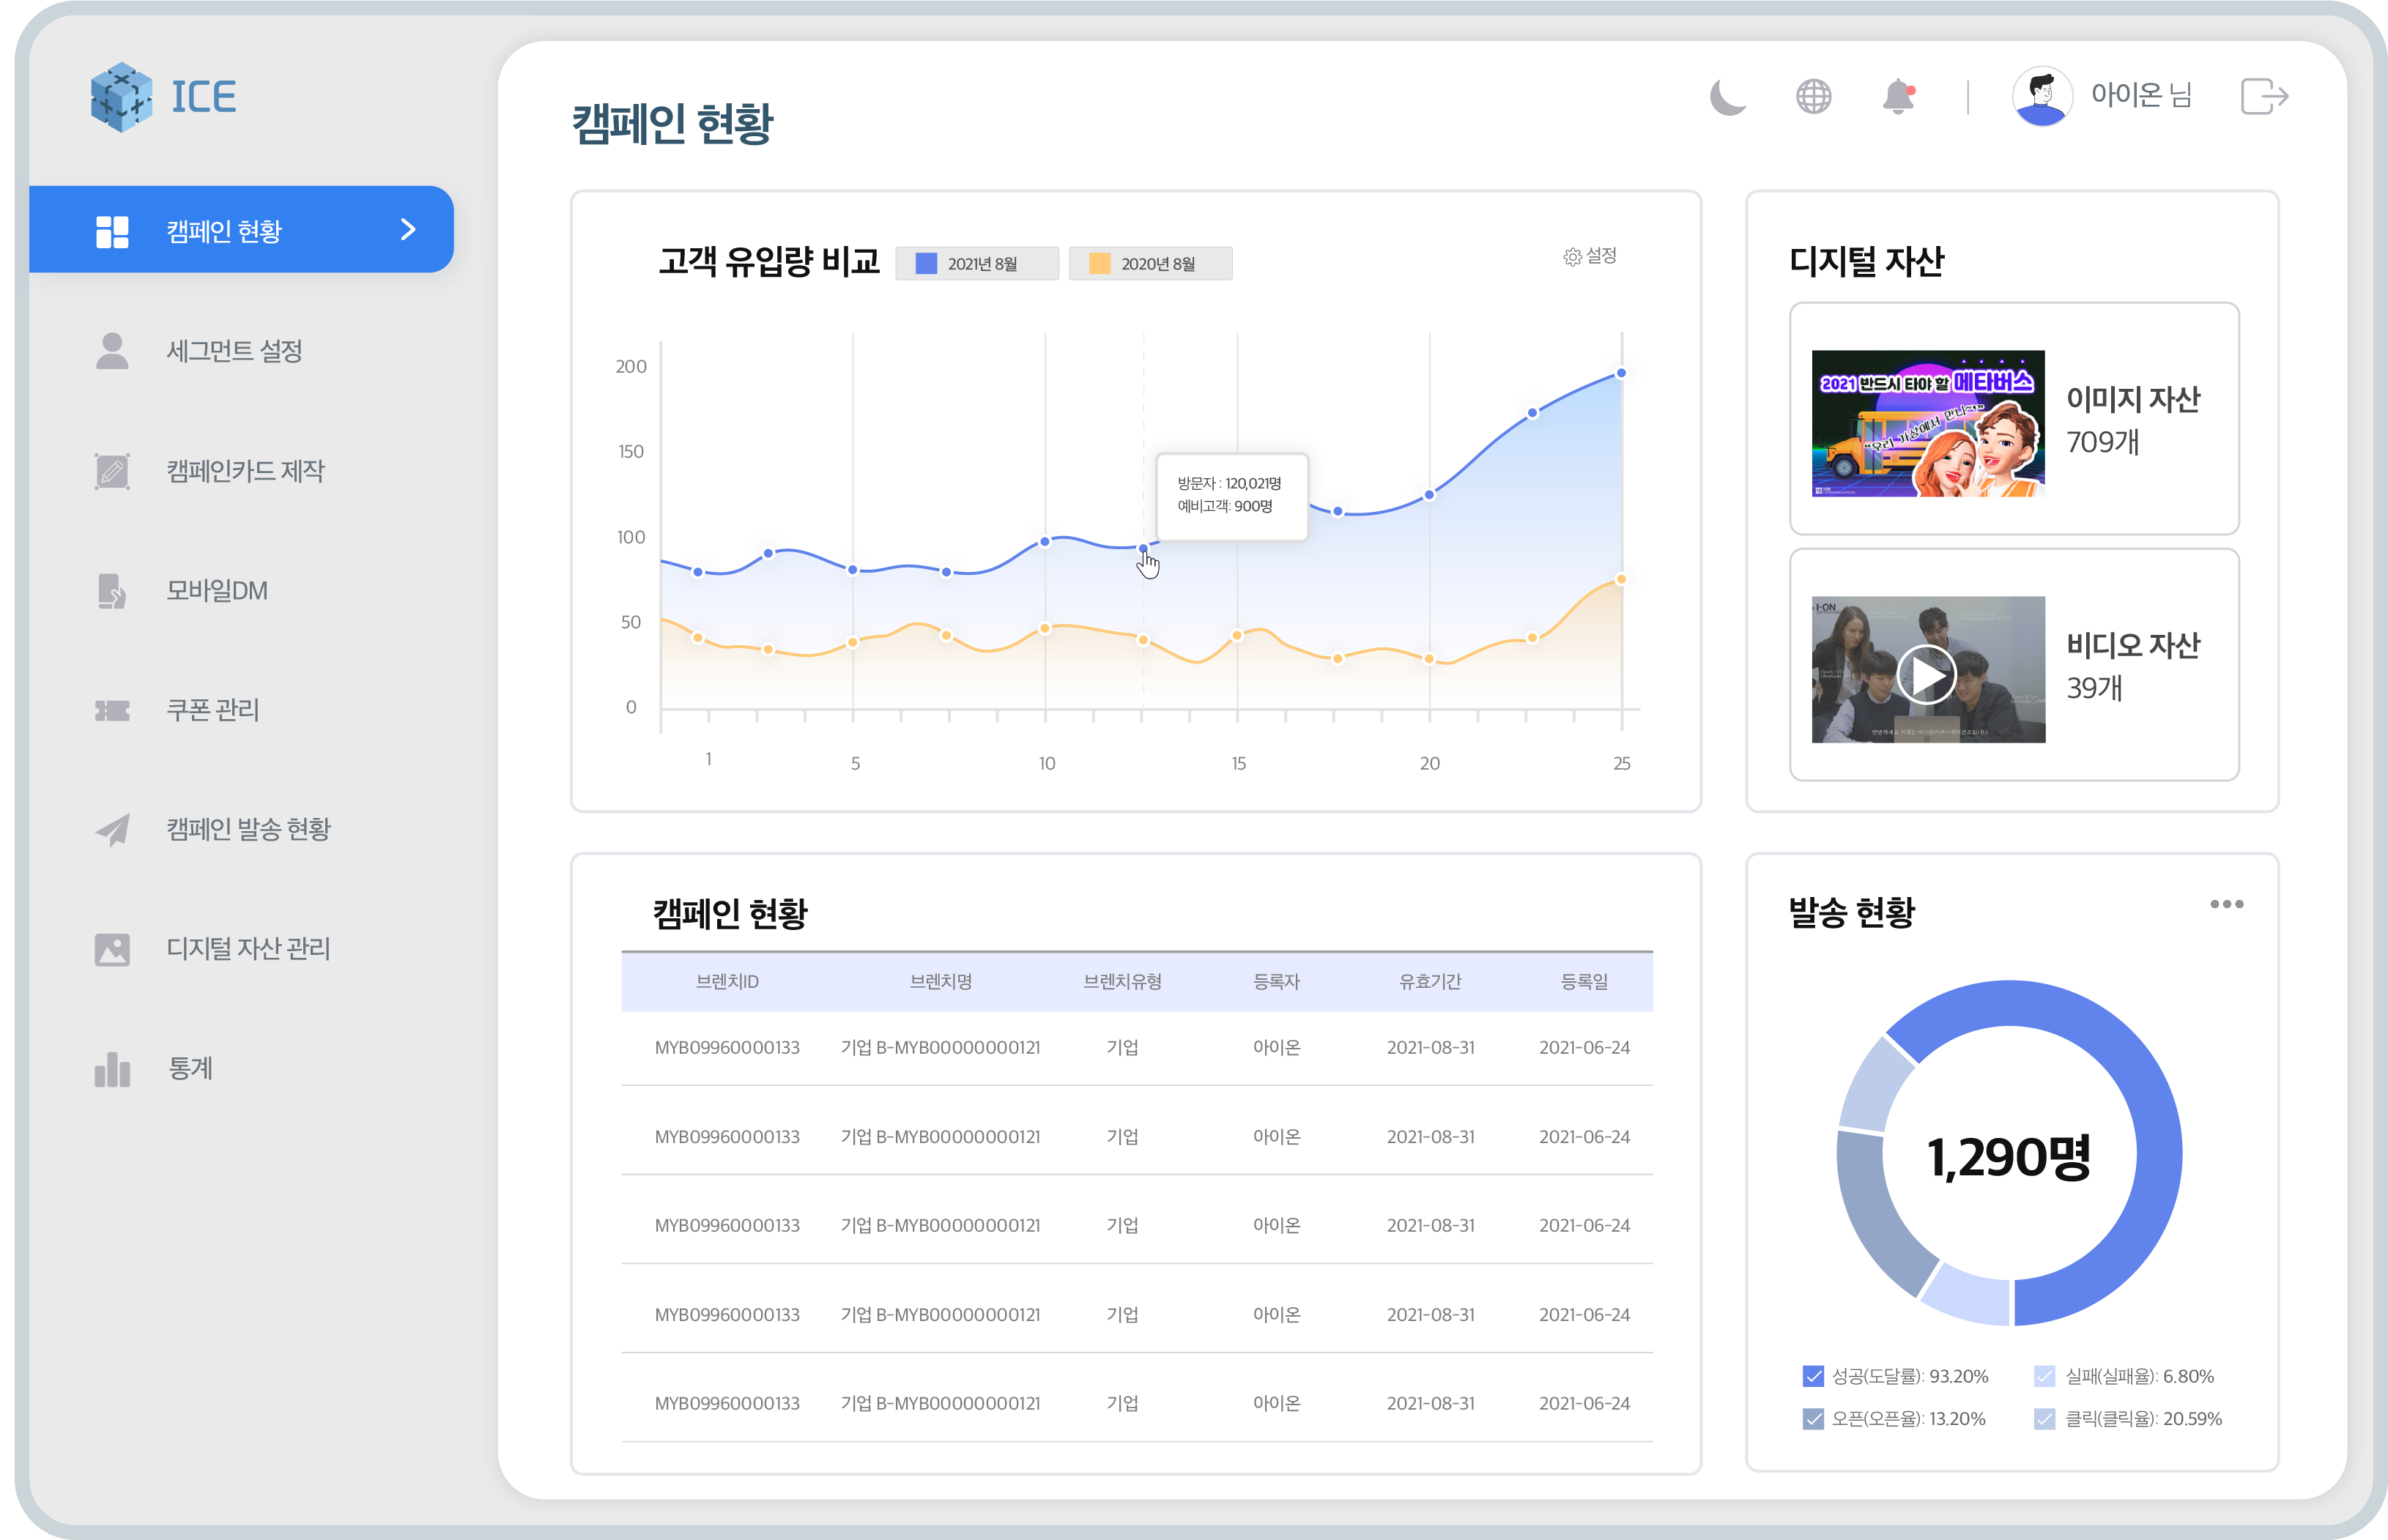Viewport: 2388px width, 1540px height.
Task: Expand chevron on 캠페인 현황 menu
Action: tap(408, 230)
